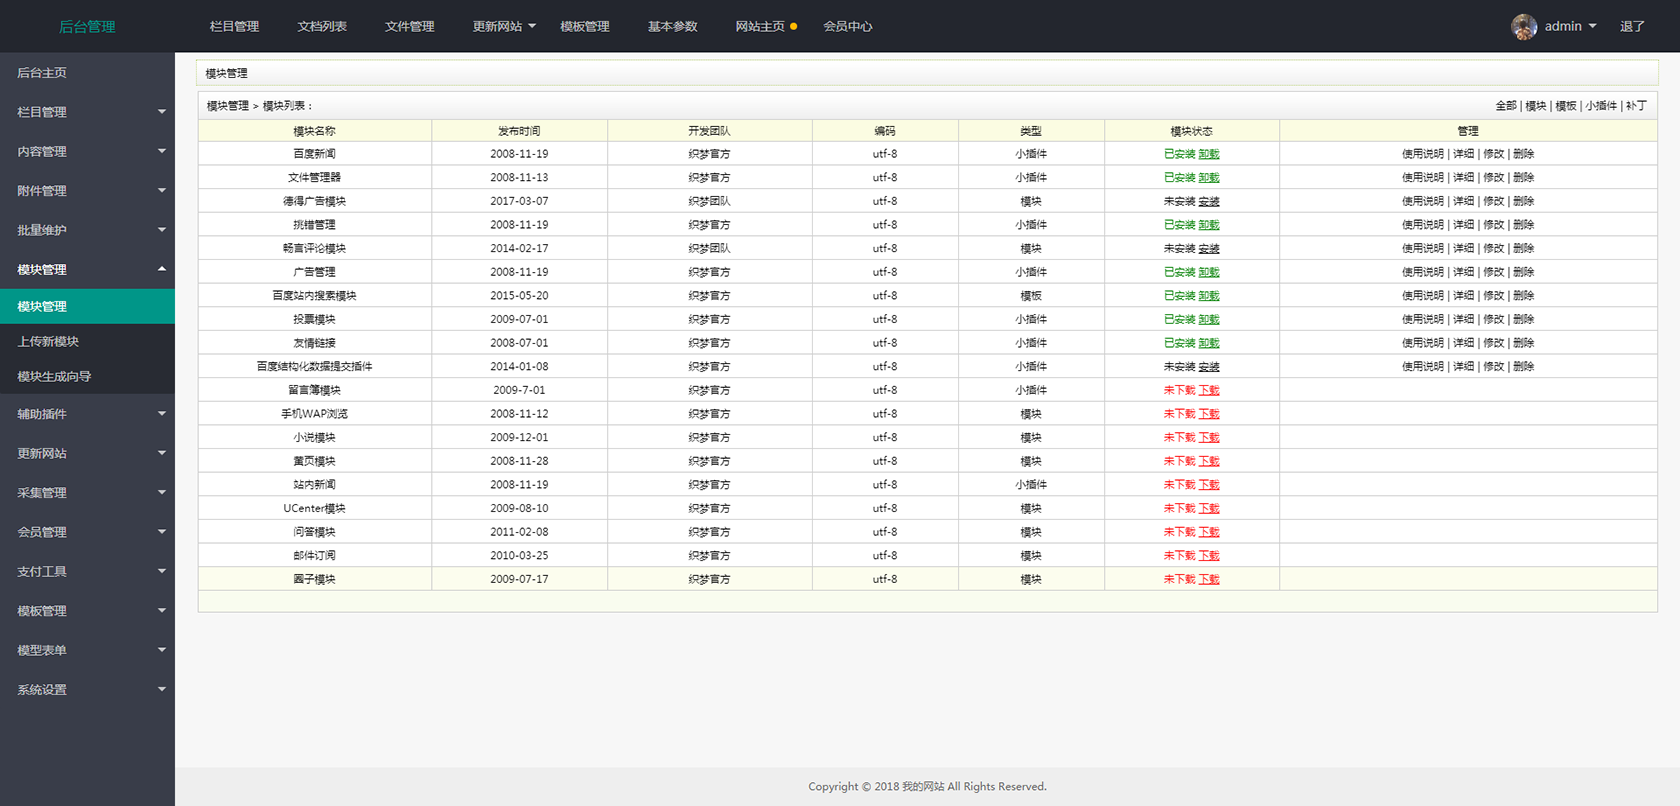Filter module list by 模块 type
This screenshot has height=806, width=1680.
[x=1536, y=106]
